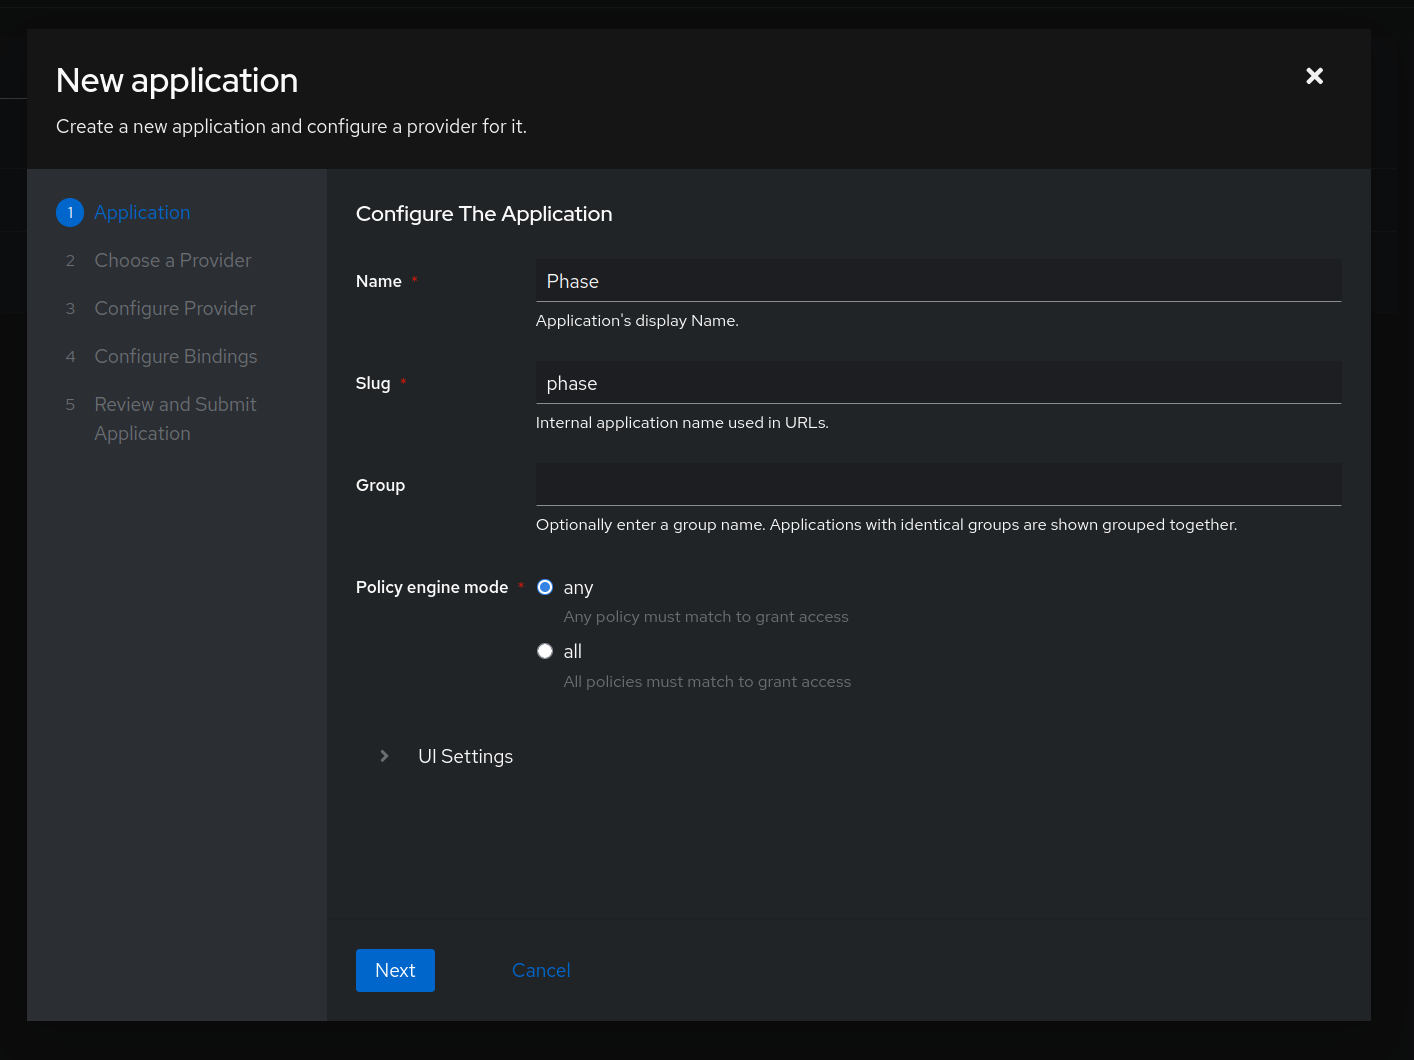Select the 'all' policy engine mode
Screen dimensions: 1414x1060
[x=545, y=651]
